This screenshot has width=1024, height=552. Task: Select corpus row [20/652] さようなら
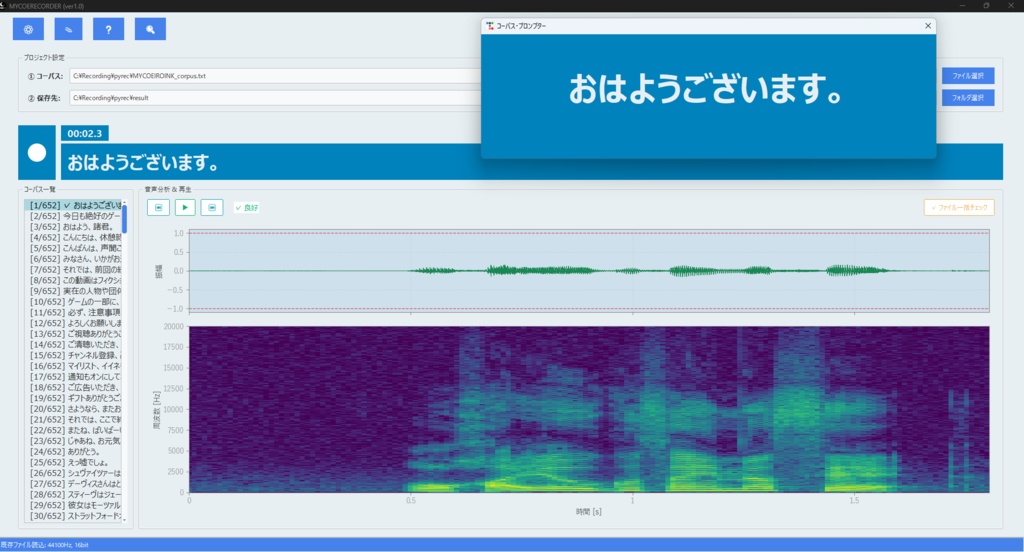[73, 409]
